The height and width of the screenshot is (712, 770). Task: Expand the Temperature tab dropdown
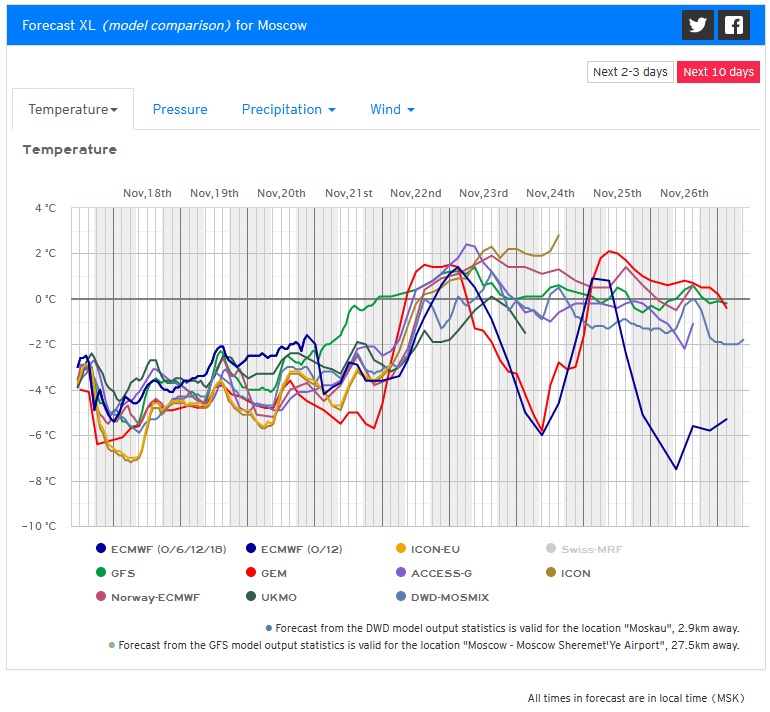point(73,110)
